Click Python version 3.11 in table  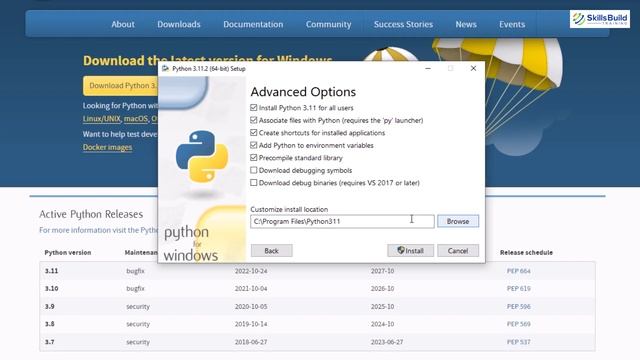click(x=51, y=271)
